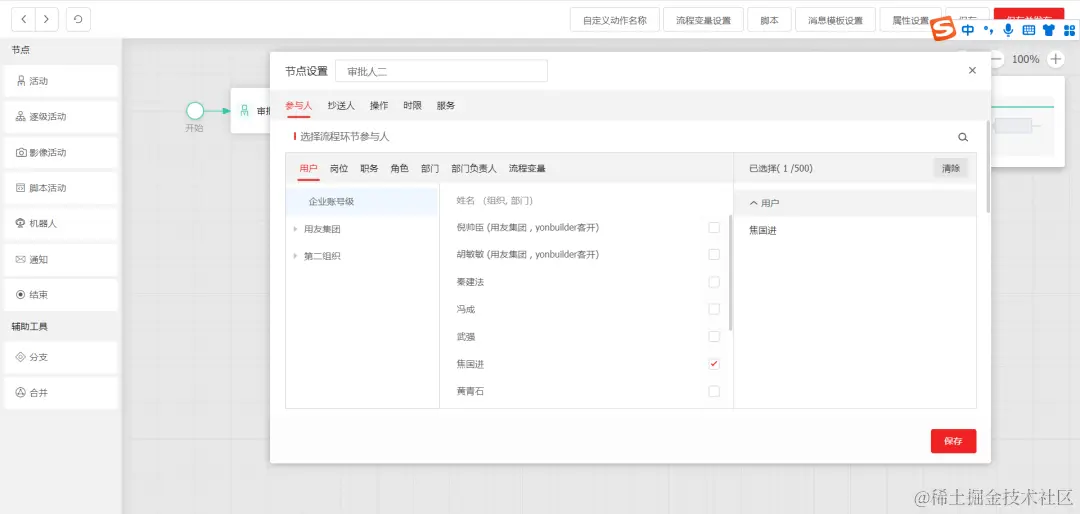Viewport: 1080px width, 514px height.
Task: Select the 活动 node item
Action: (x=61, y=81)
